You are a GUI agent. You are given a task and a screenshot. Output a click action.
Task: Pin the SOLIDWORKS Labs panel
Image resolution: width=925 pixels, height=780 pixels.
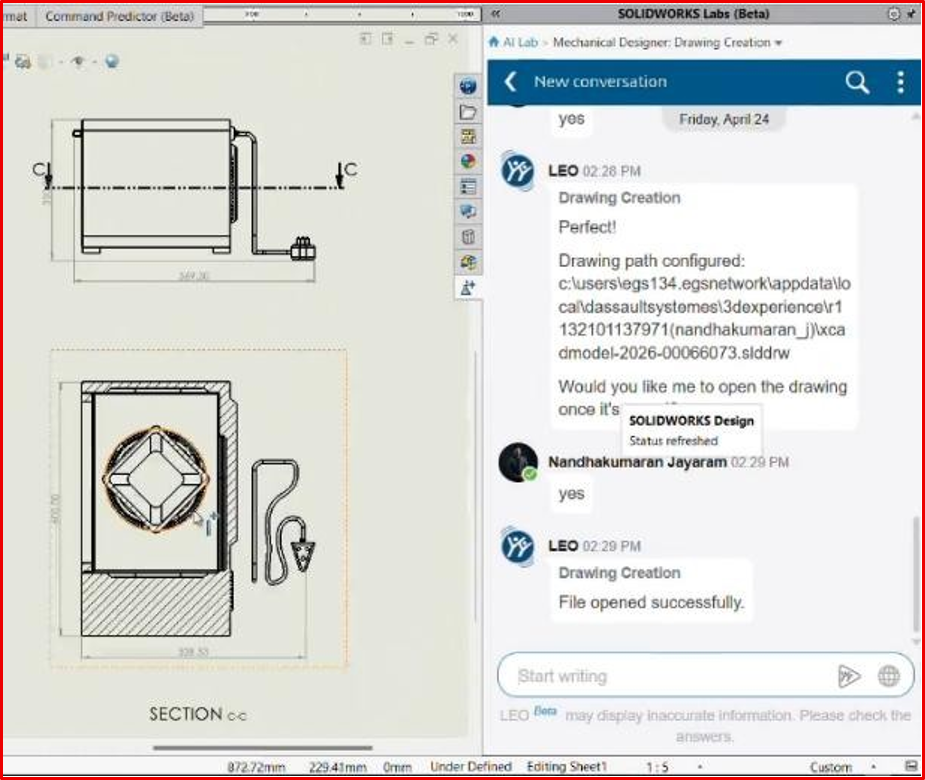click(911, 14)
